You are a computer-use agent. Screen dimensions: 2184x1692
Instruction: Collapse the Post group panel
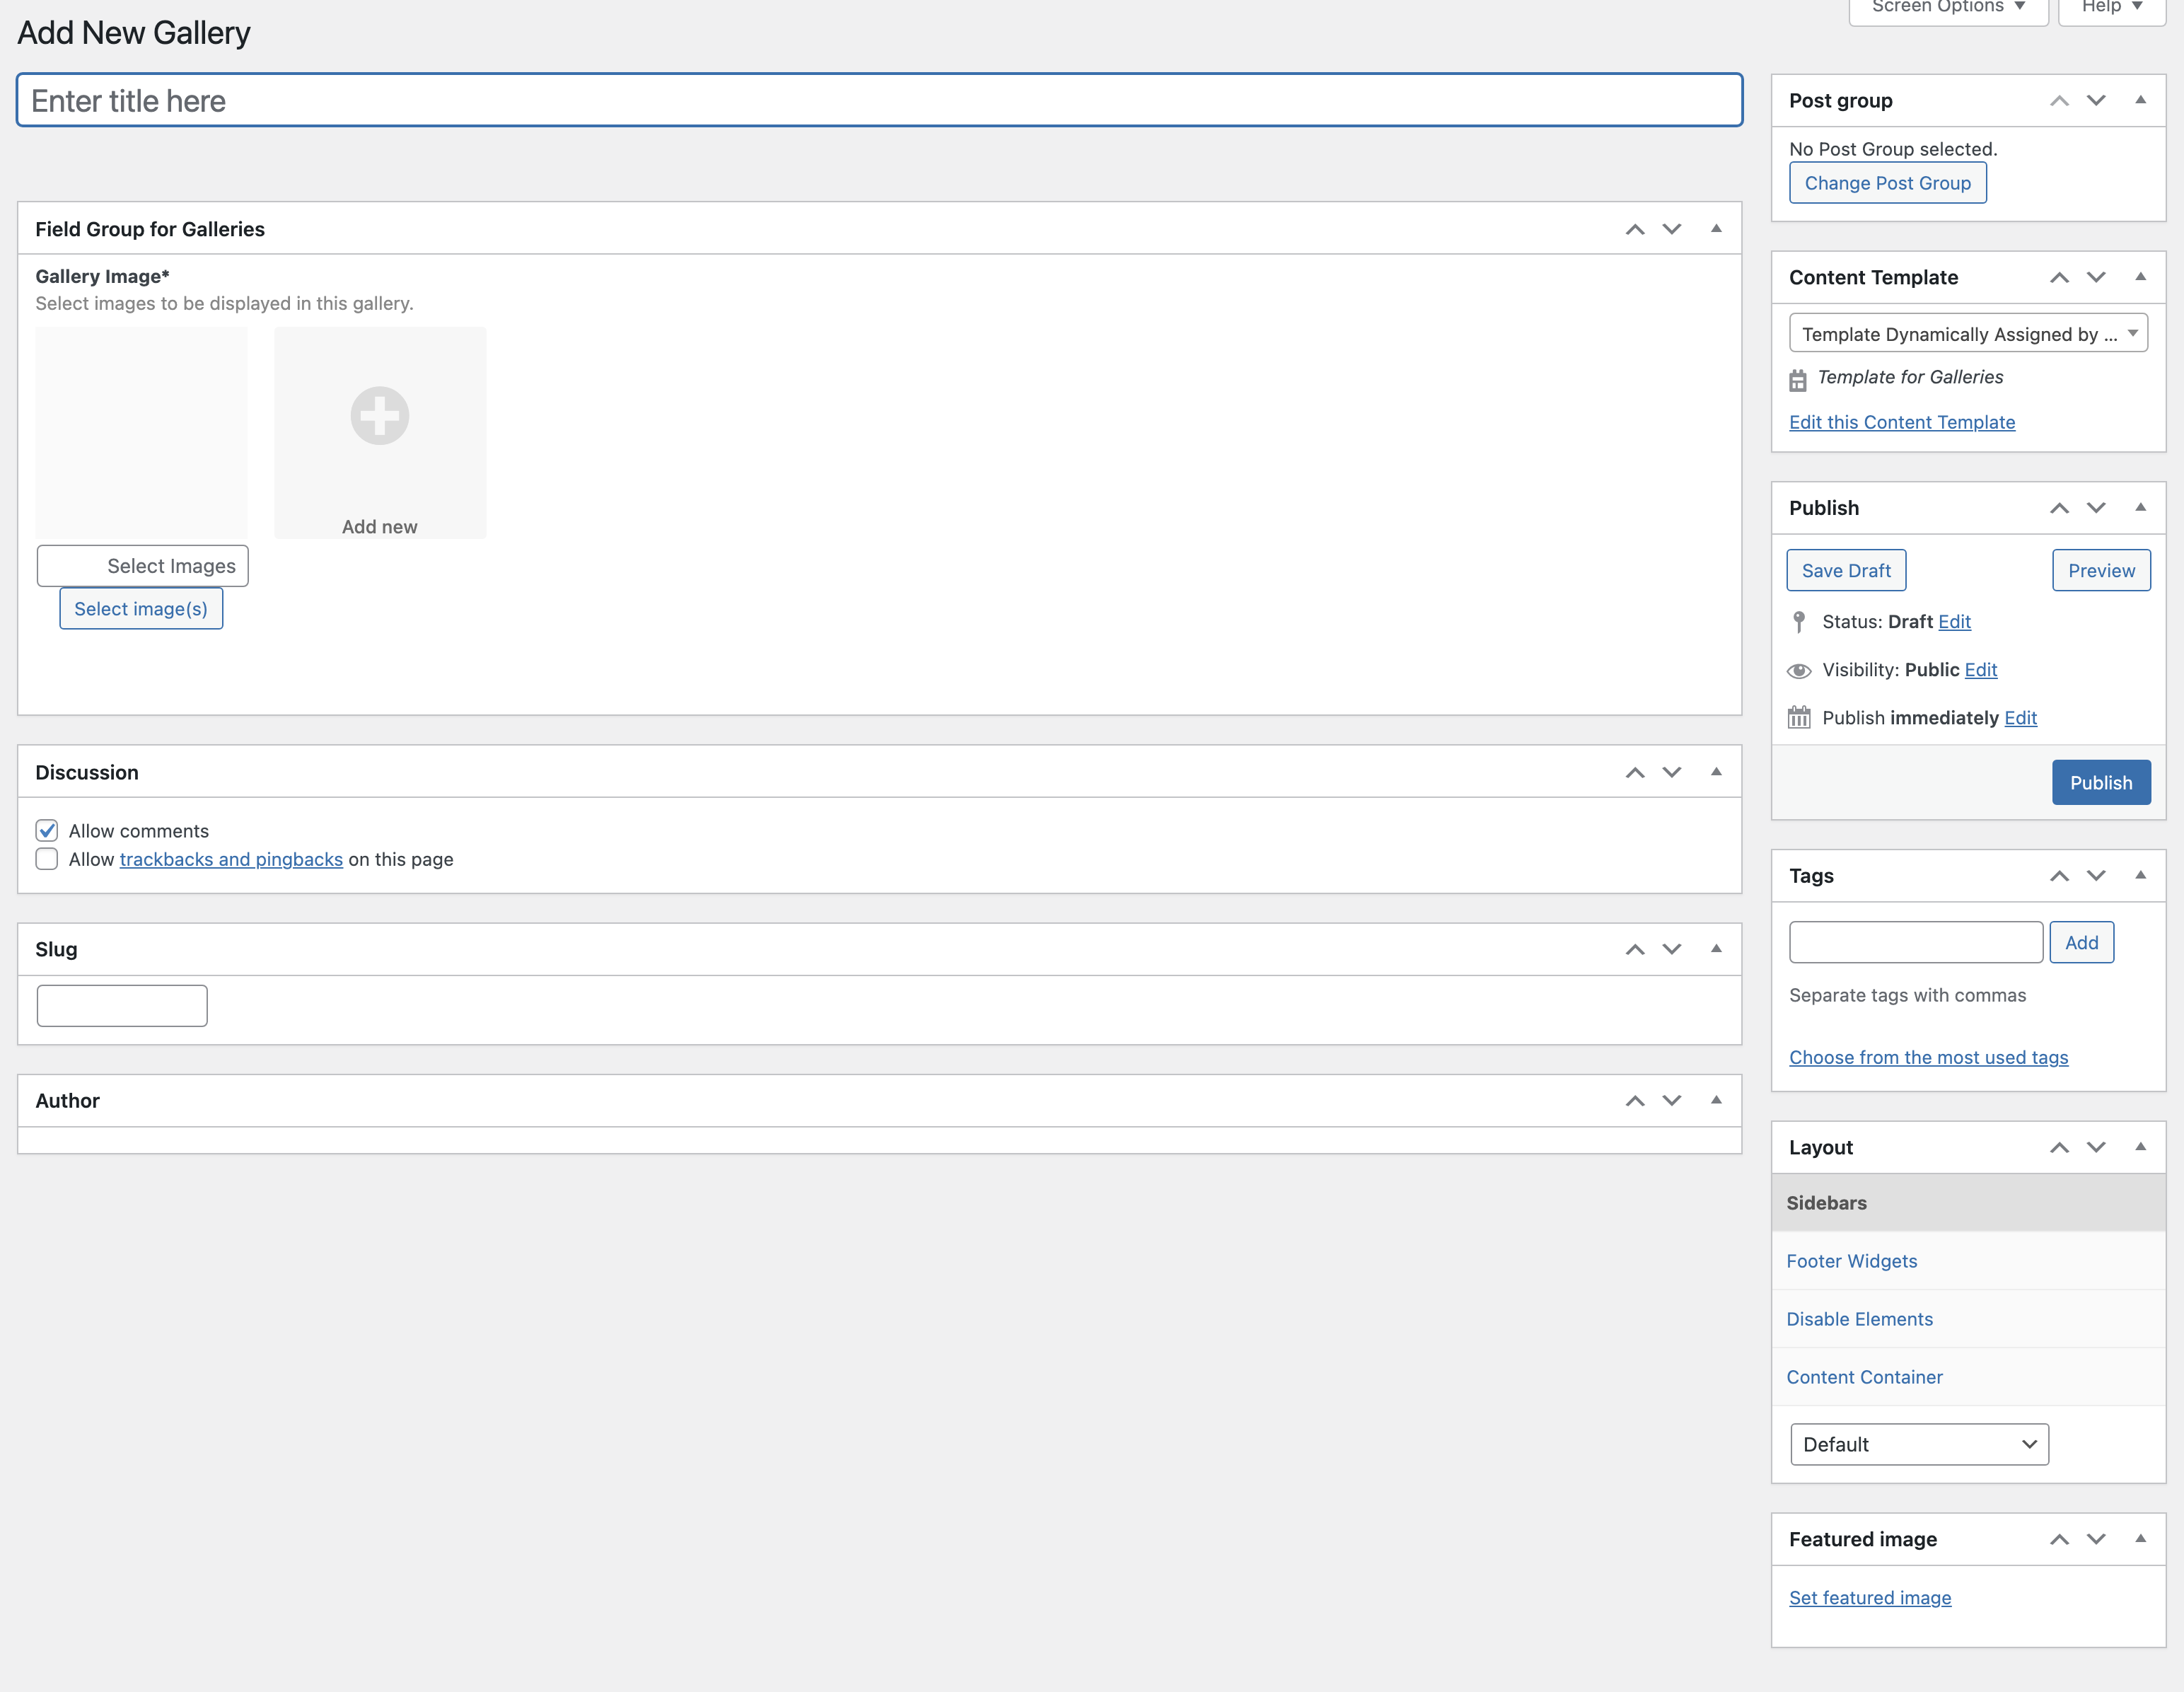[x=2140, y=100]
